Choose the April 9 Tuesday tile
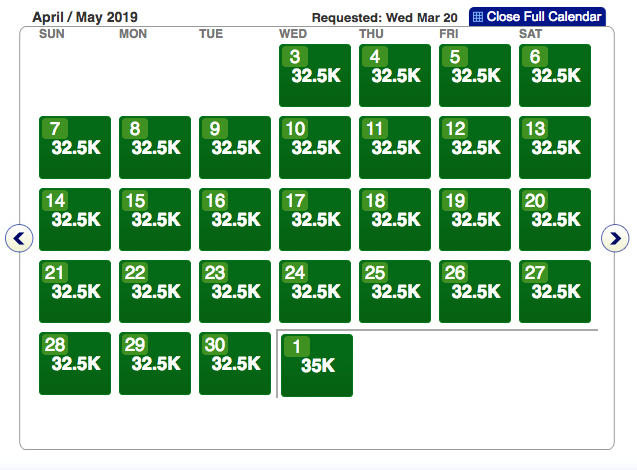637x470 pixels. [x=235, y=147]
